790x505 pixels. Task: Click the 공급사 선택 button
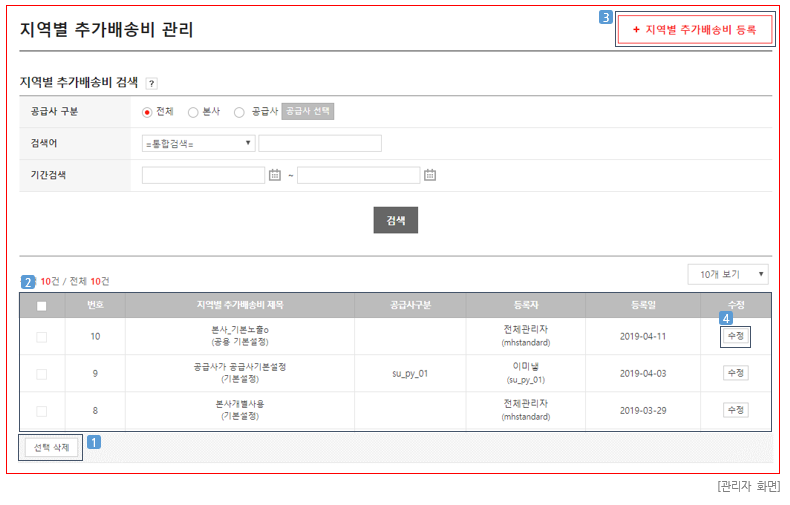pos(307,112)
